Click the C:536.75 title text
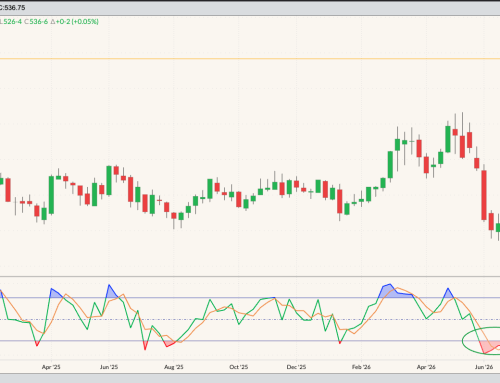This screenshot has height=383, width=500. (x=13, y=7)
